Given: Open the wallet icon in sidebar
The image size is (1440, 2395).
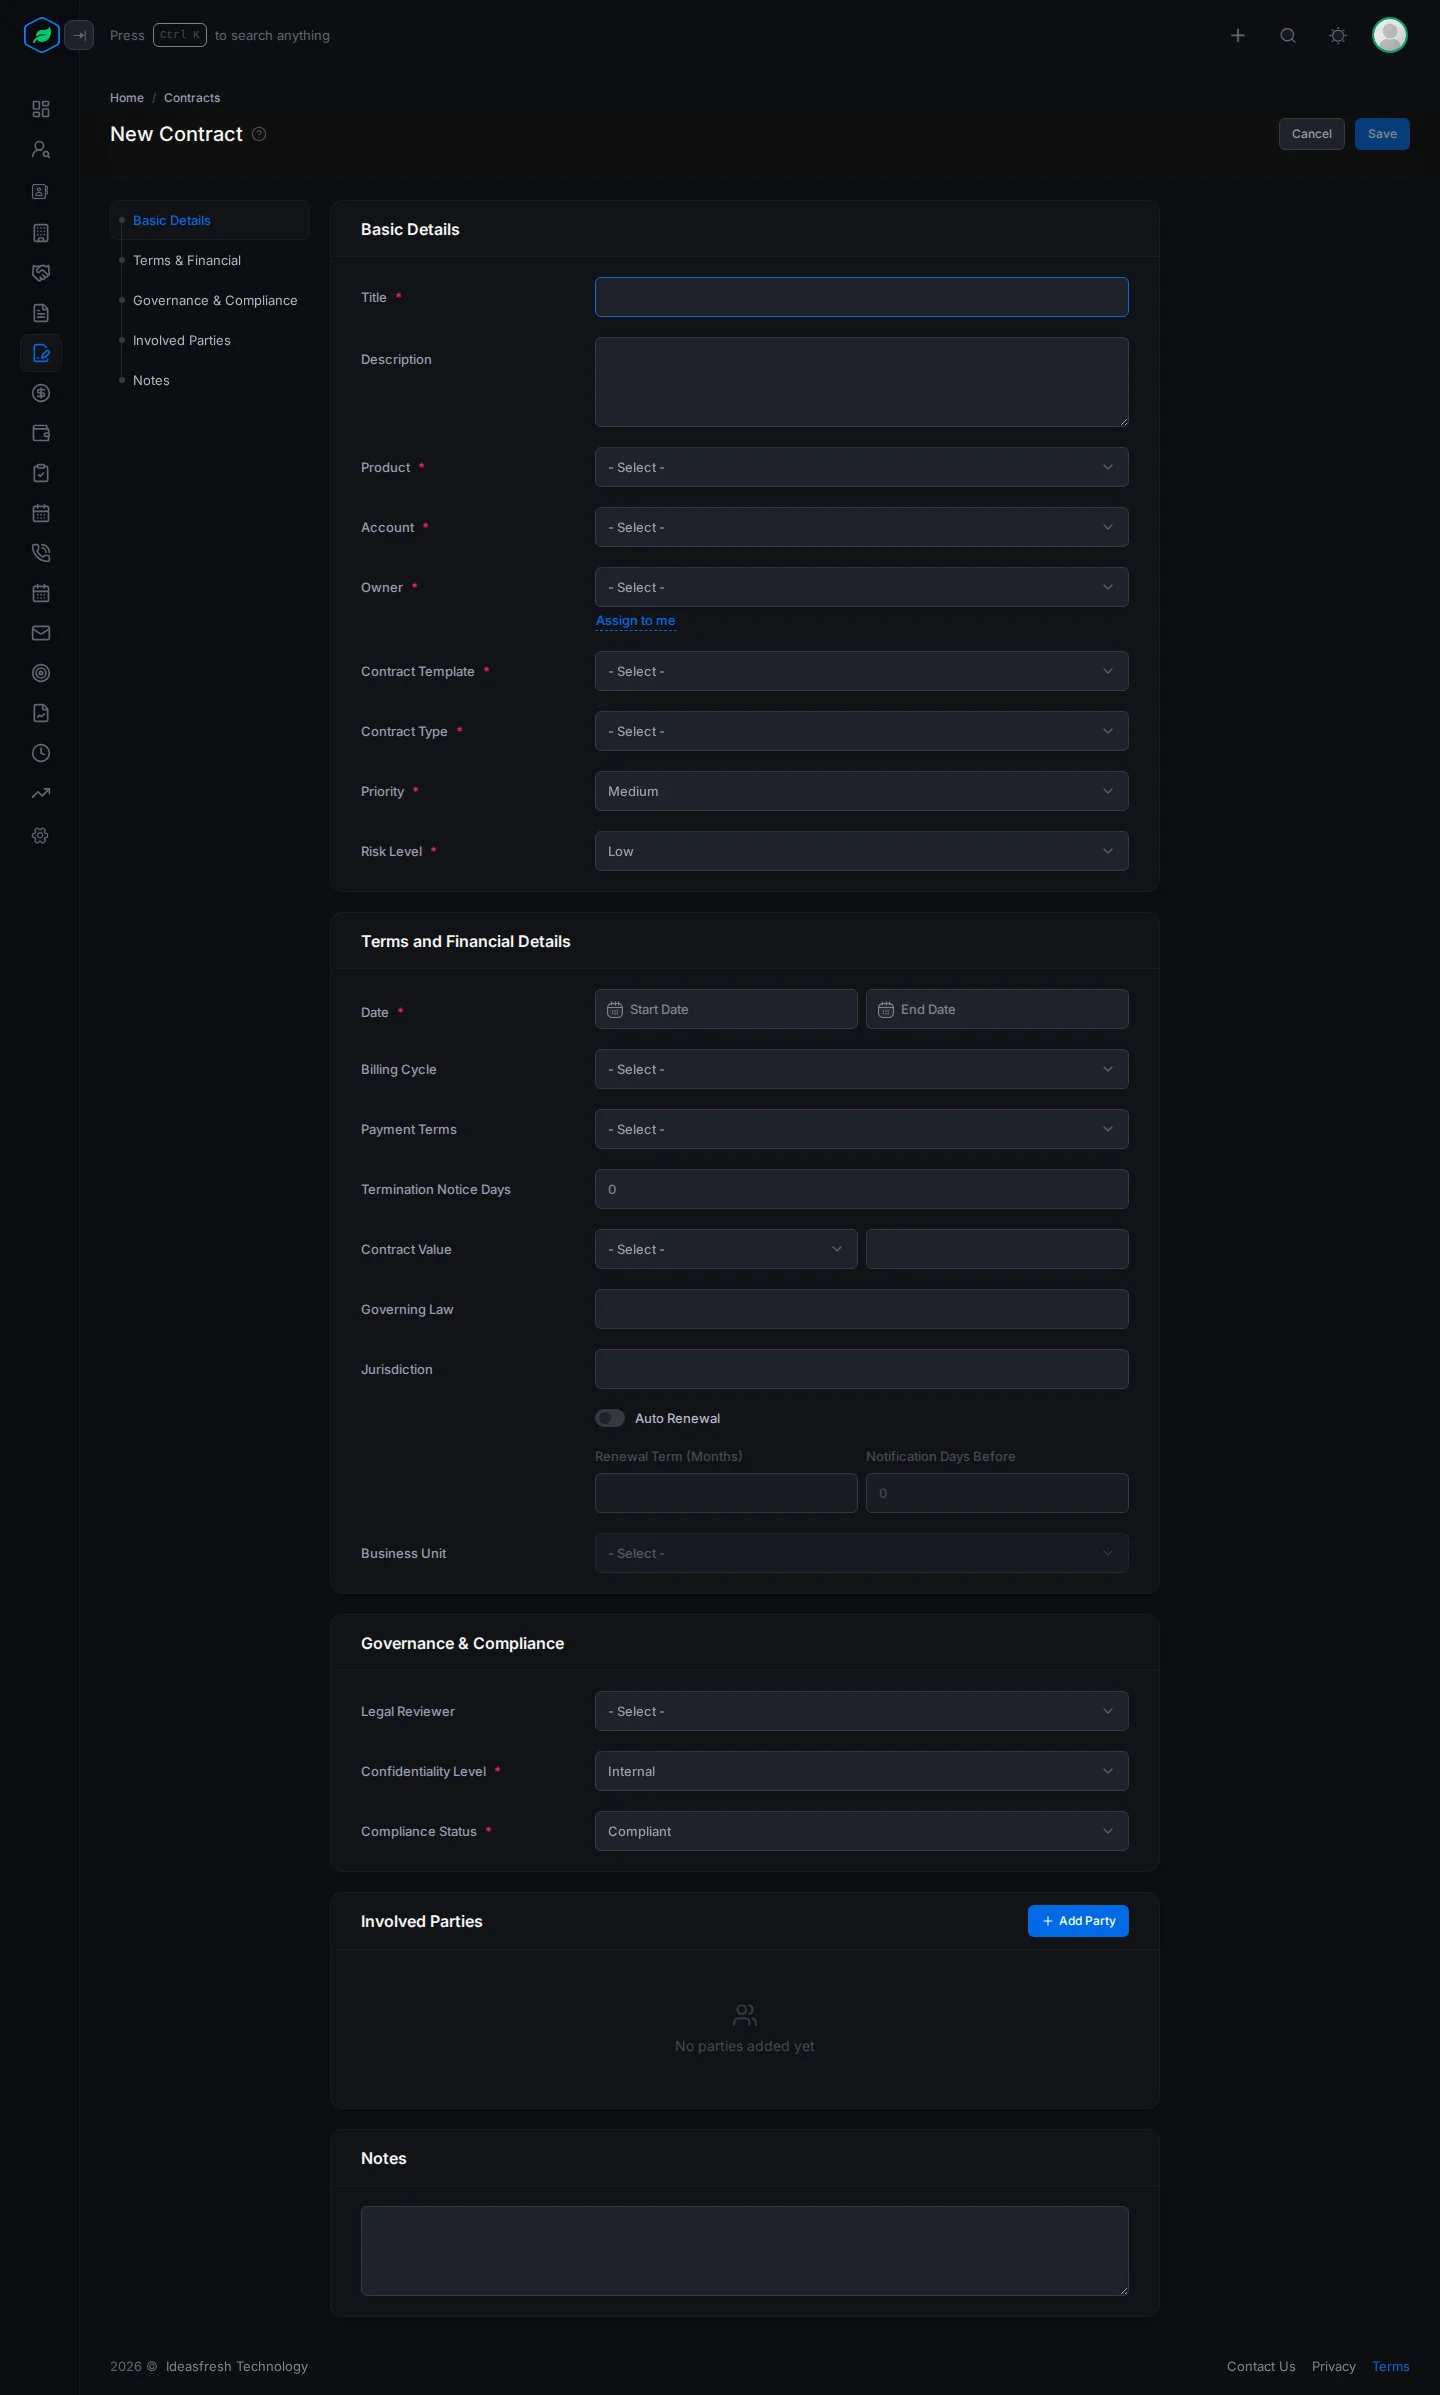Looking at the screenshot, I should (41, 433).
